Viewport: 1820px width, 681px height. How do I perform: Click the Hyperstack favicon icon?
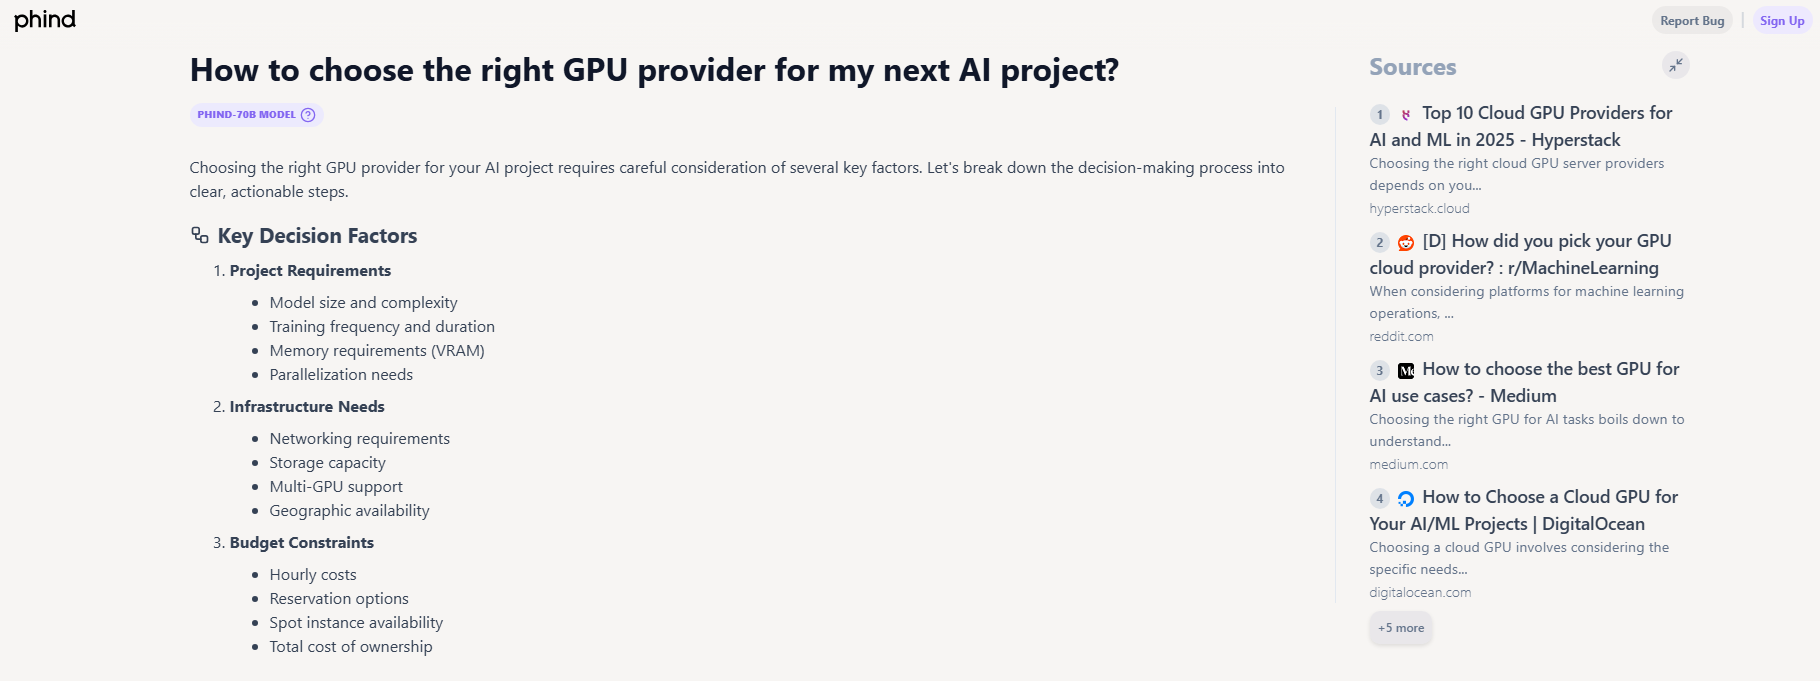coord(1406,115)
